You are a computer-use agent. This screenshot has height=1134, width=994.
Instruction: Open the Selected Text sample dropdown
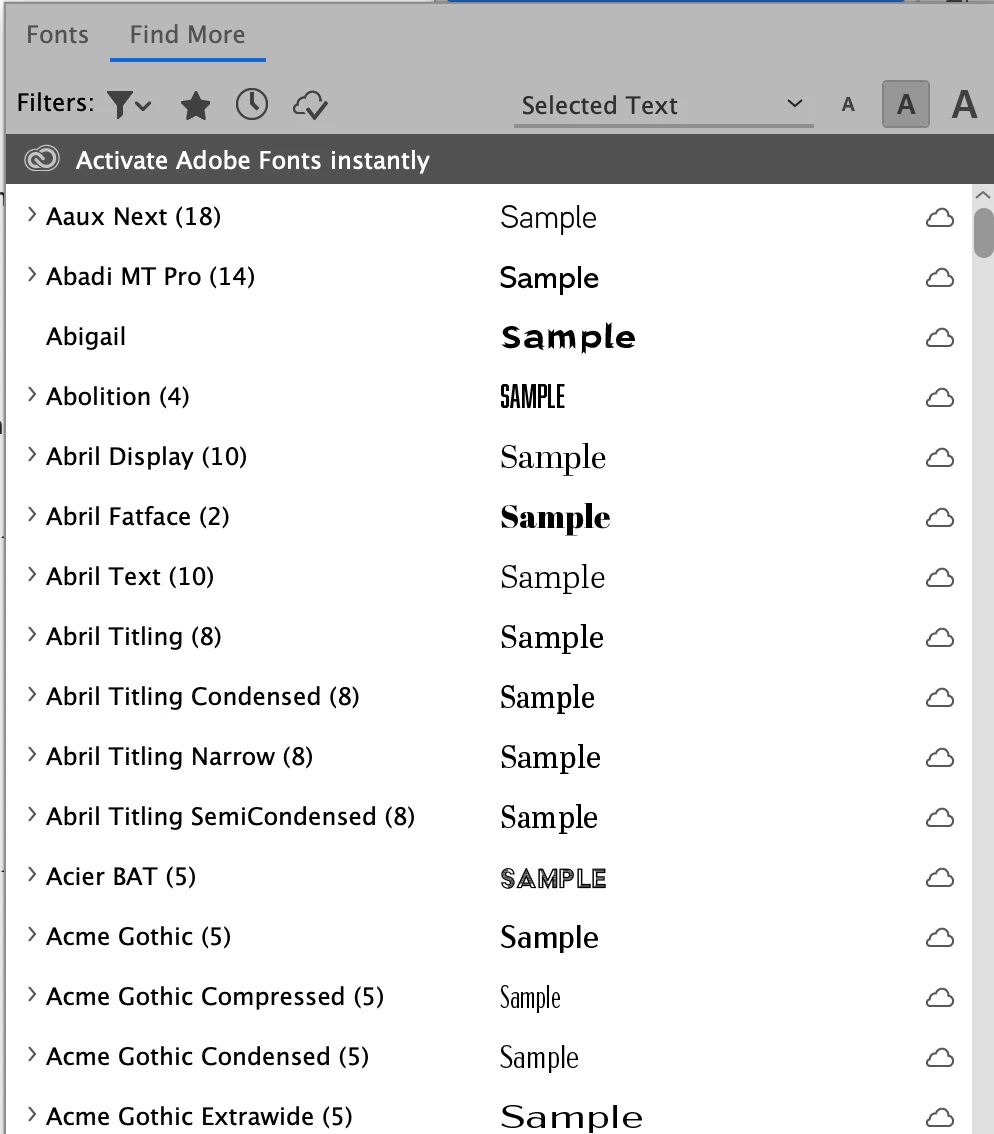tap(663, 106)
